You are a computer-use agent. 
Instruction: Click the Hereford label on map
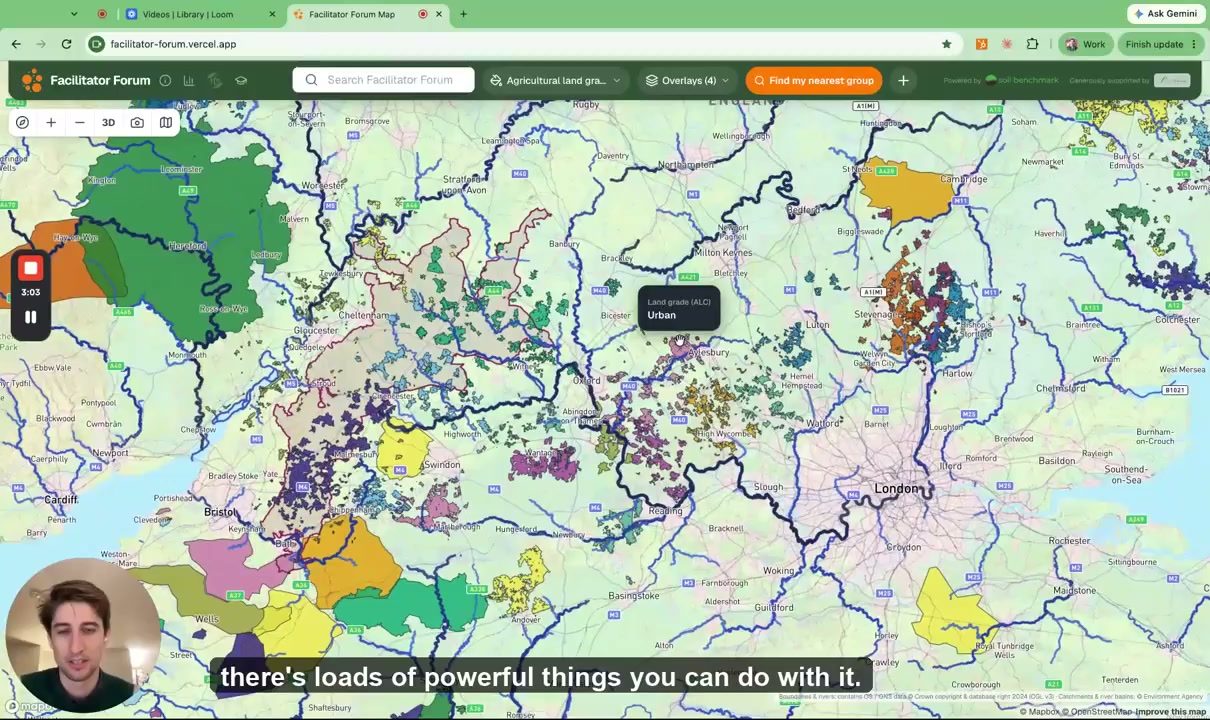pyautogui.click(x=187, y=246)
